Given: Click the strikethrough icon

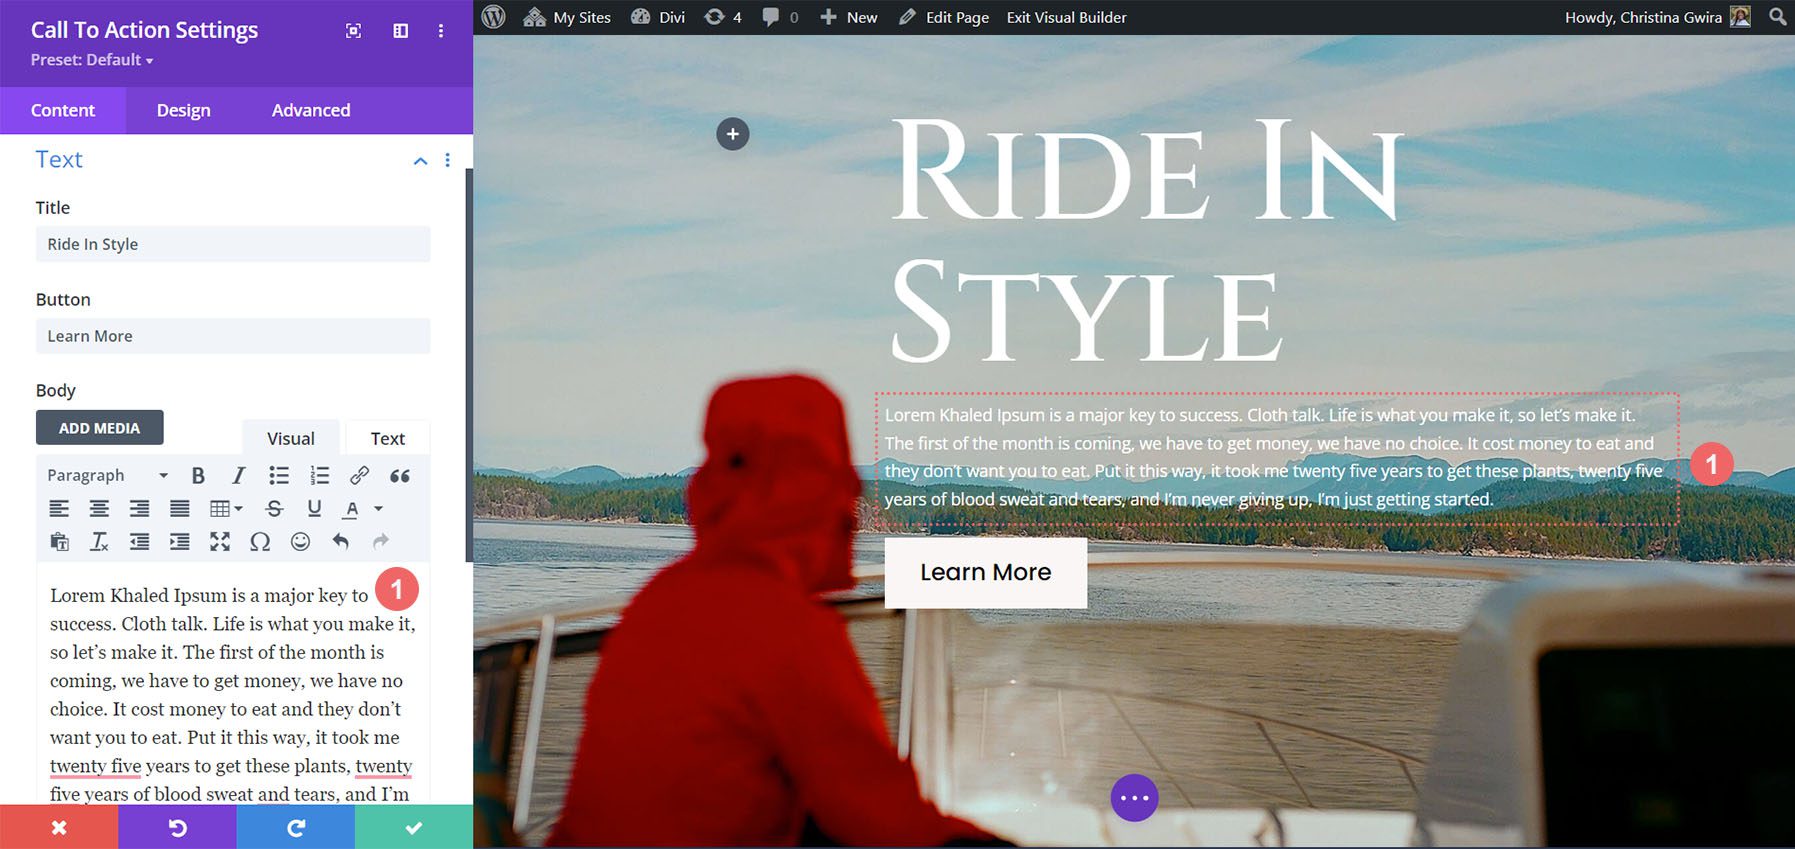Looking at the screenshot, I should click(274, 509).
